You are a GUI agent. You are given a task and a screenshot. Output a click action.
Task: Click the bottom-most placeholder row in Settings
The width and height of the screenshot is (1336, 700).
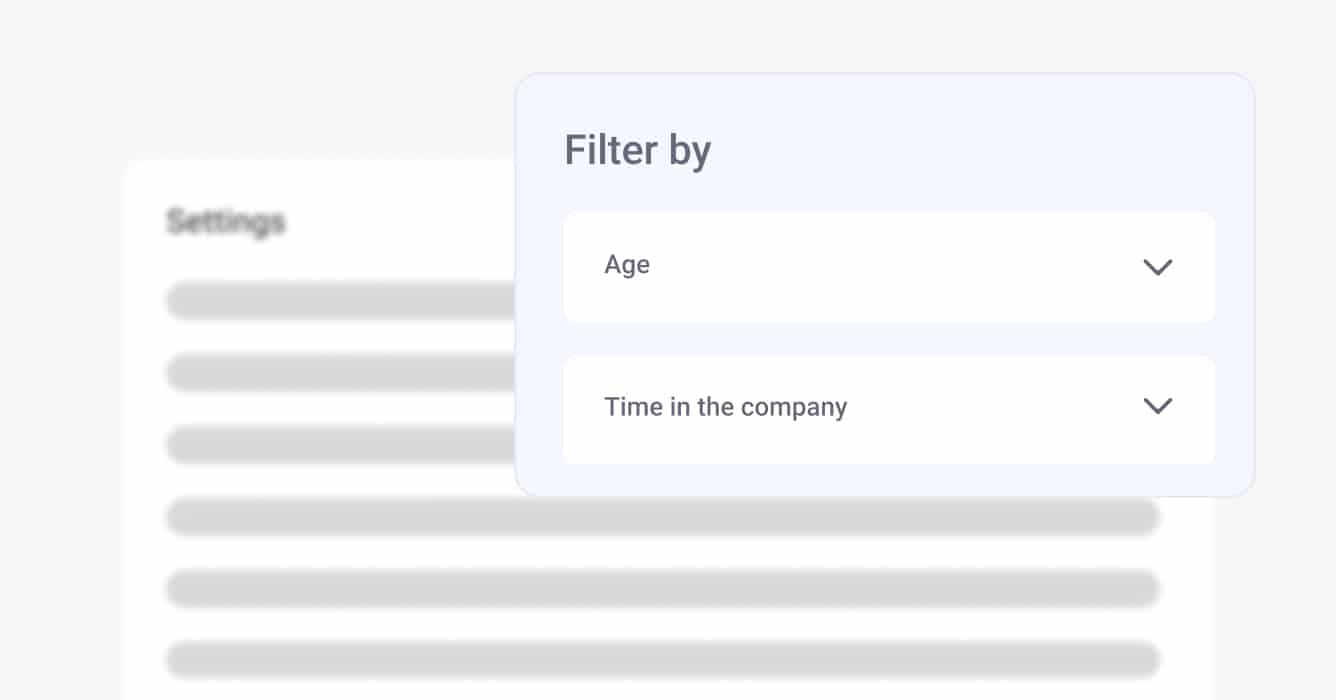[662, 660]
